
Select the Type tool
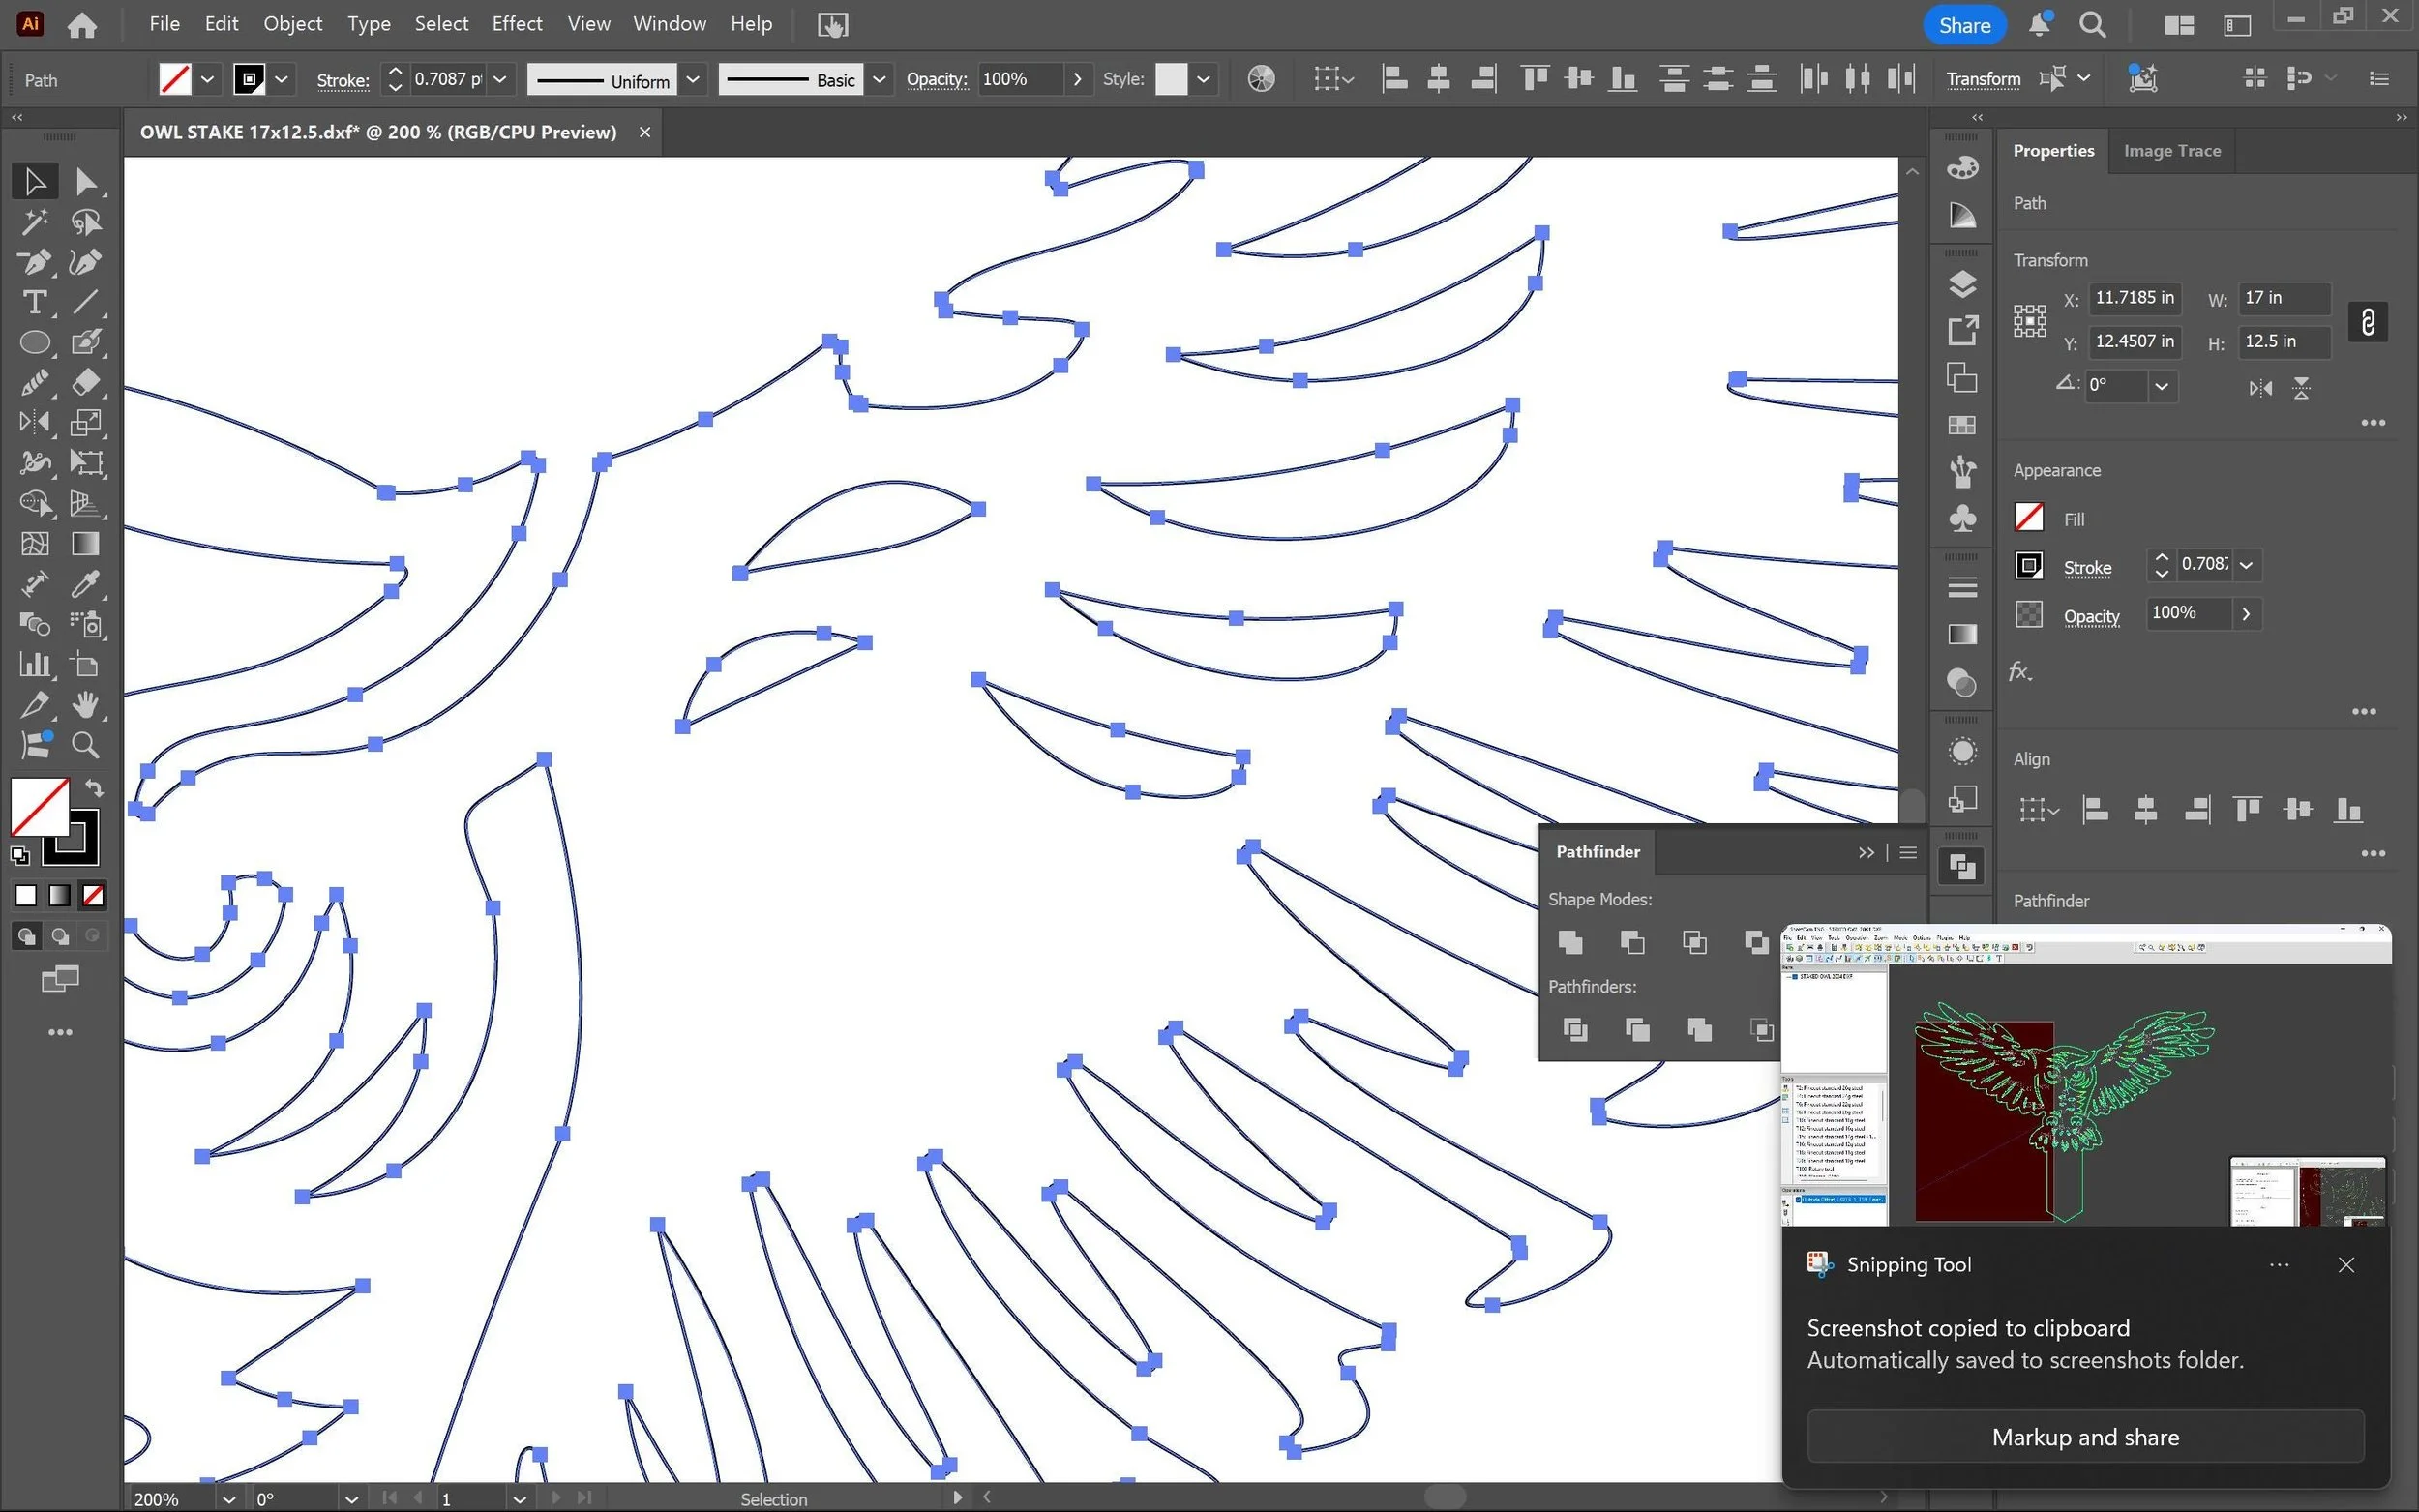pyautogui.click(x=34, y=302)
